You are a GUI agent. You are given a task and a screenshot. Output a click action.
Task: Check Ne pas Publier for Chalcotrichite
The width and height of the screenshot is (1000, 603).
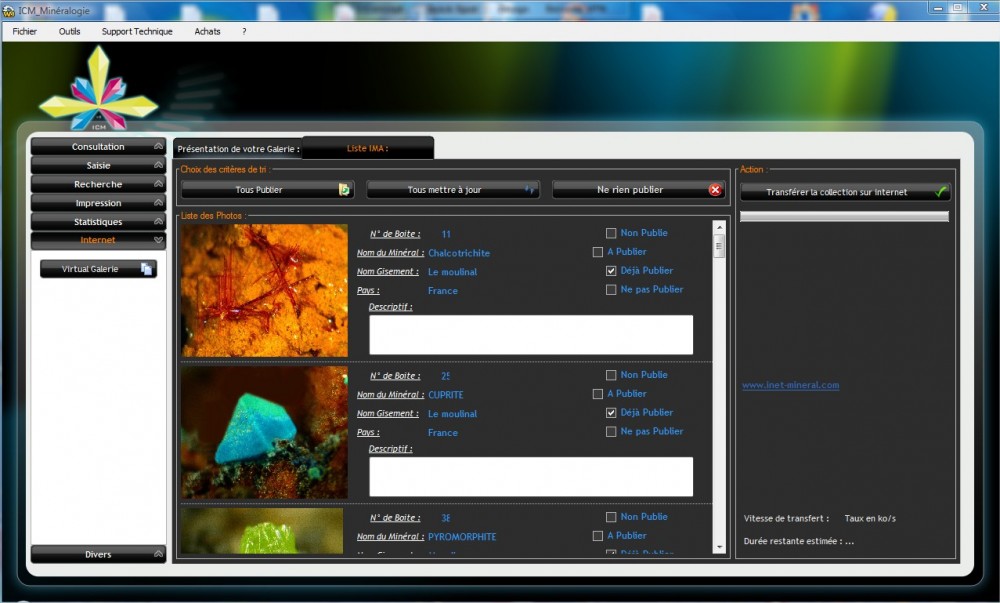[611, 289]
